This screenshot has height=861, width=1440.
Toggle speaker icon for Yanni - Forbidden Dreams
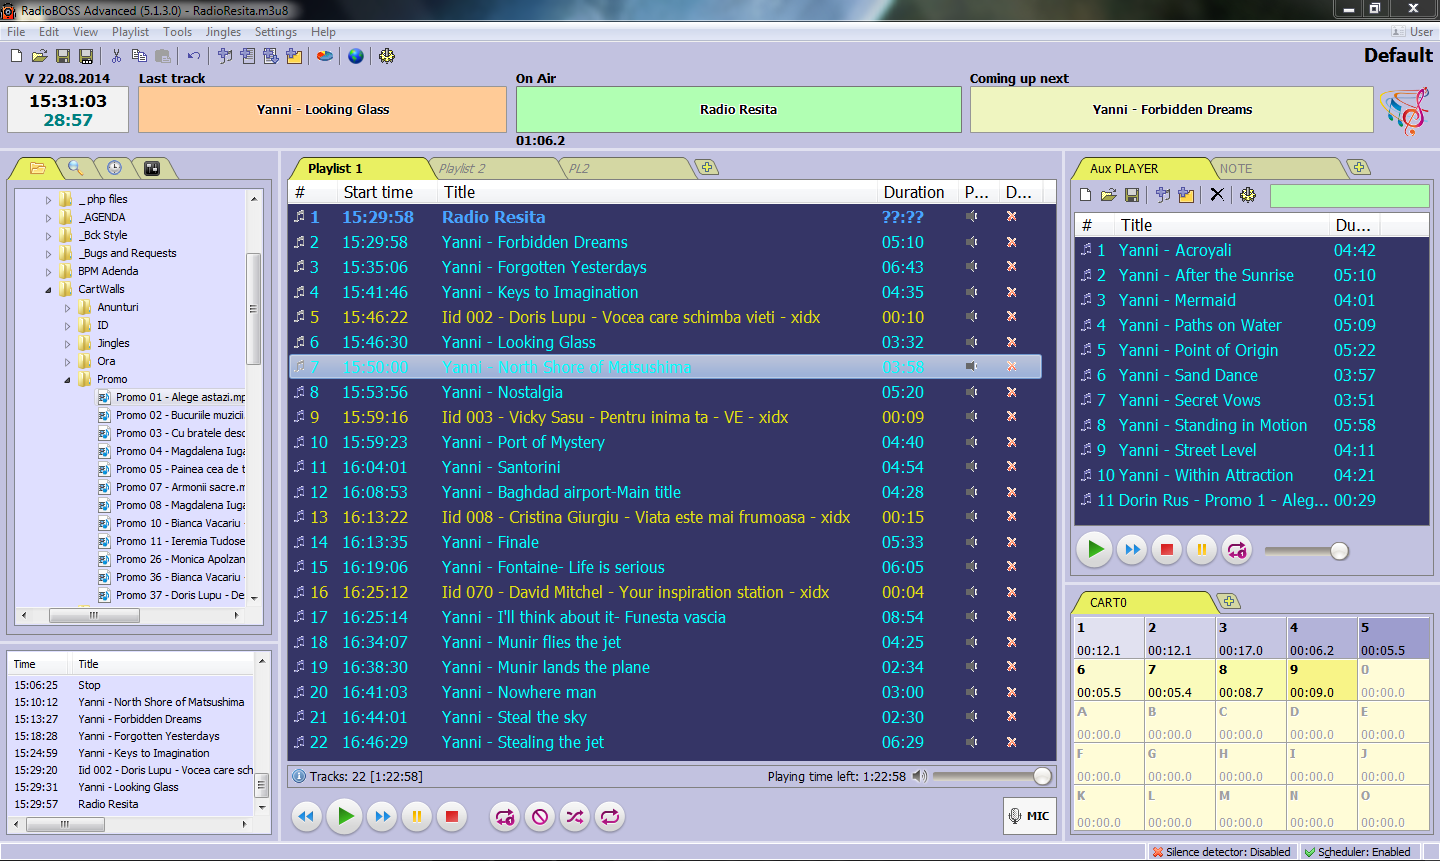coord(972,241)
